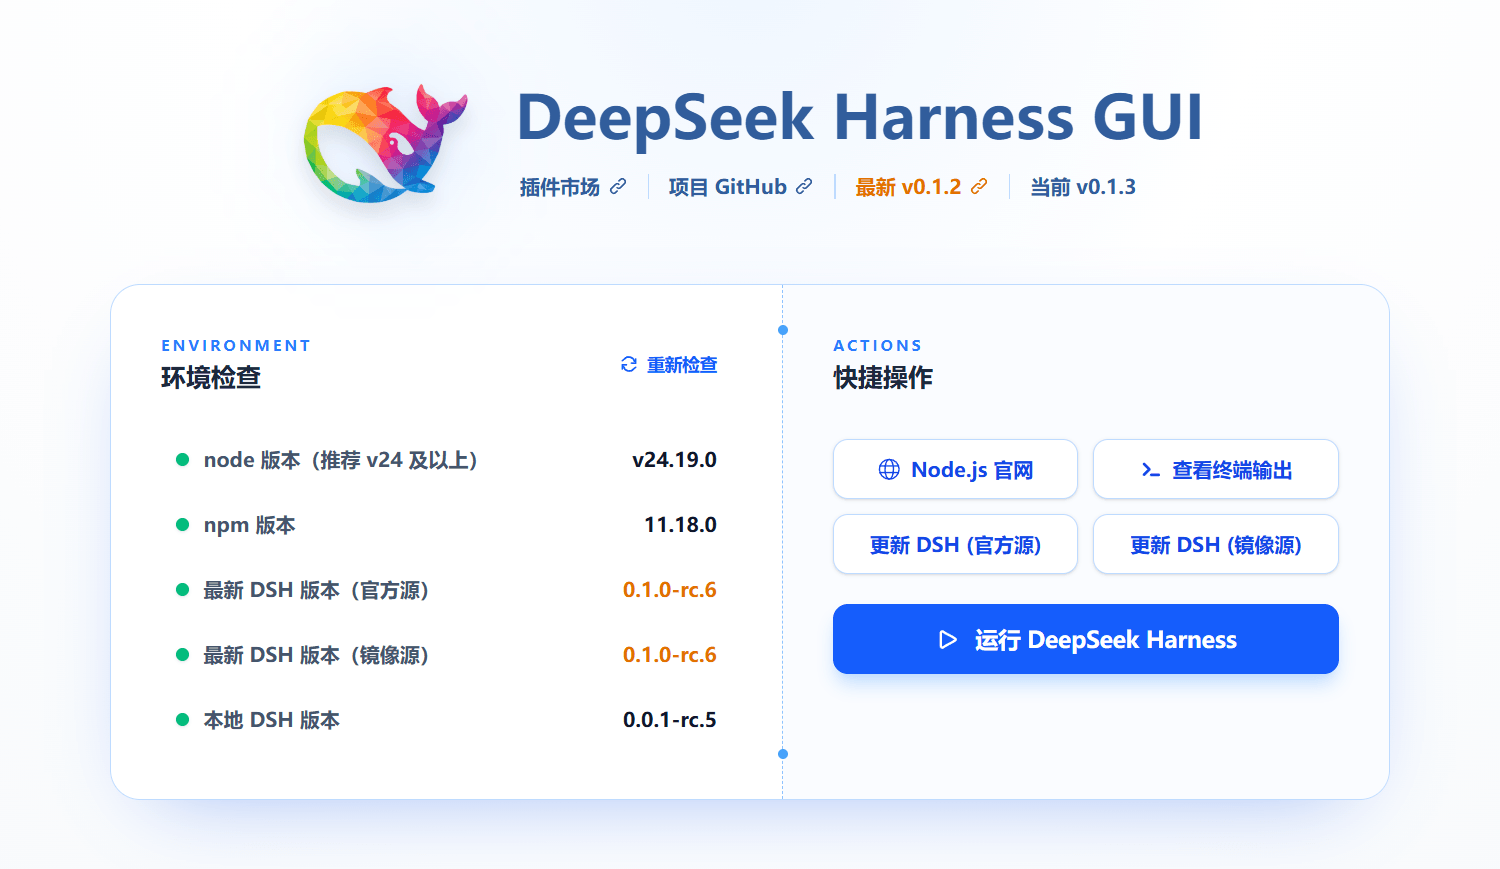Click the green dot beside 最新 DSH 版本 (官方源)
The width and height of the screenshot is (1500, 869).
tap(182, 590)
